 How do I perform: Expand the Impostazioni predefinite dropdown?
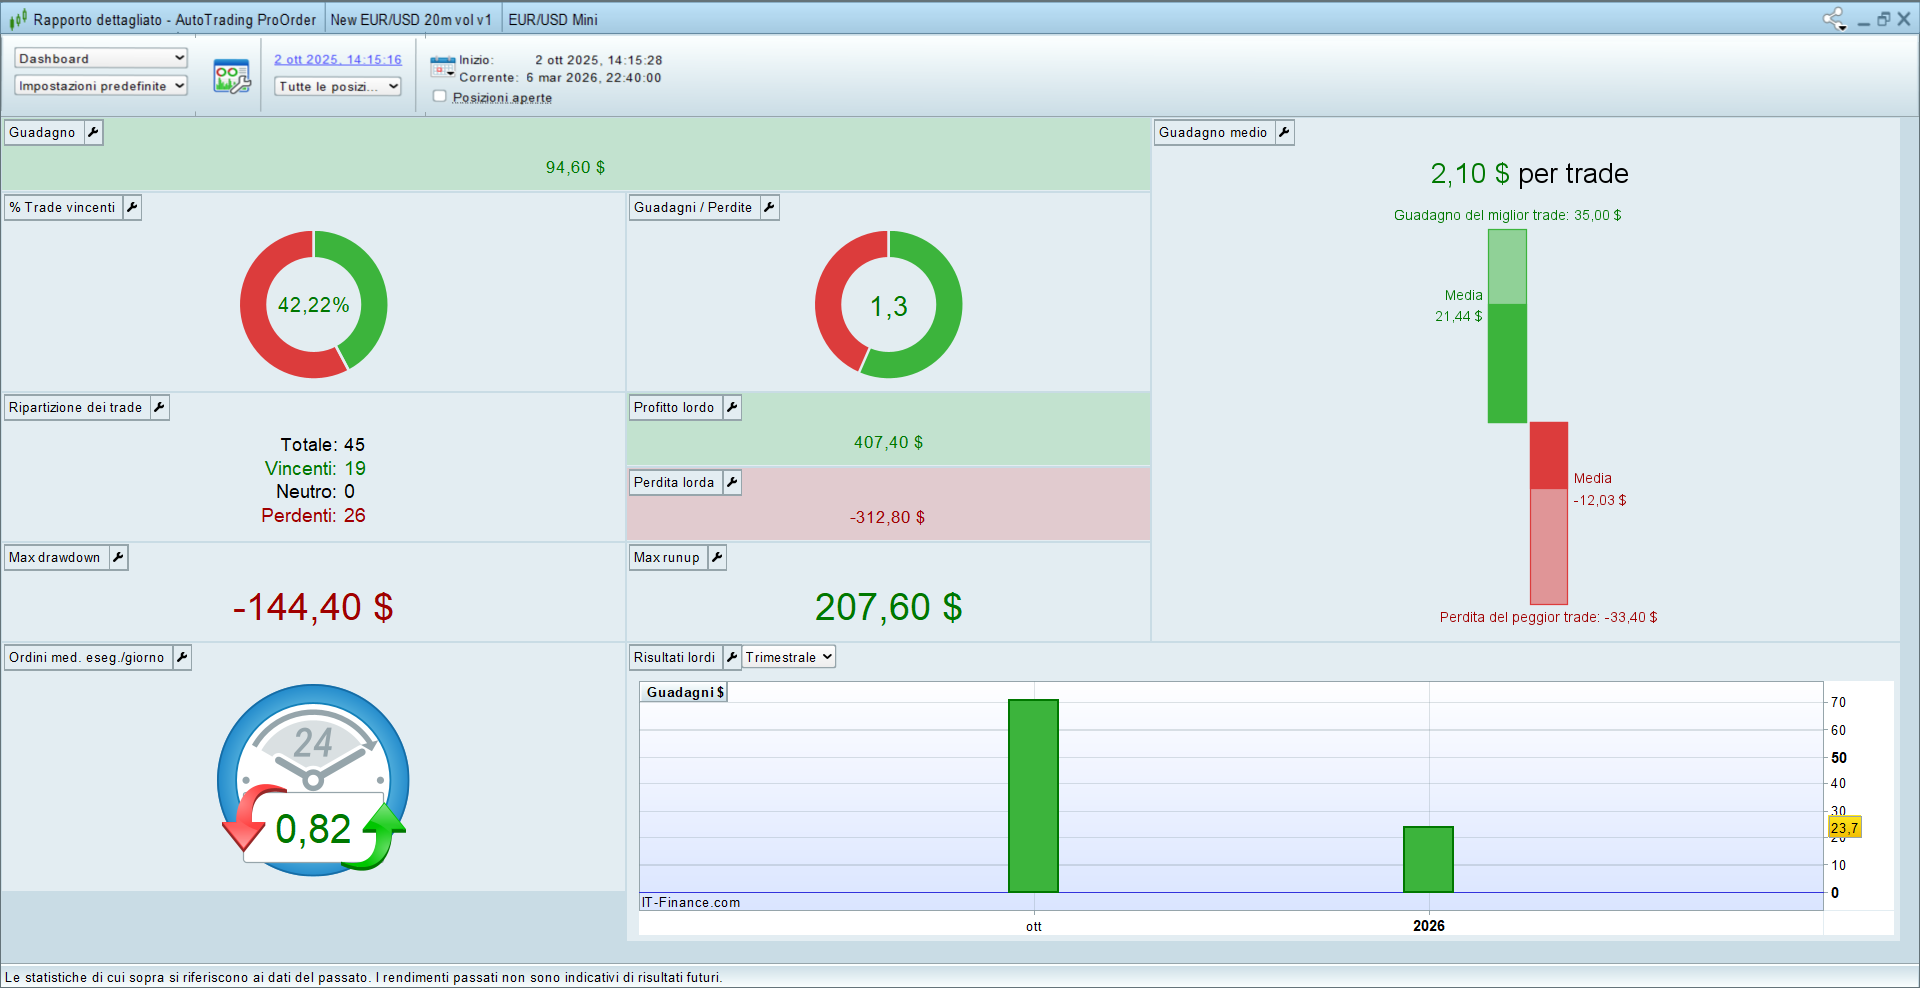(101, 86)
